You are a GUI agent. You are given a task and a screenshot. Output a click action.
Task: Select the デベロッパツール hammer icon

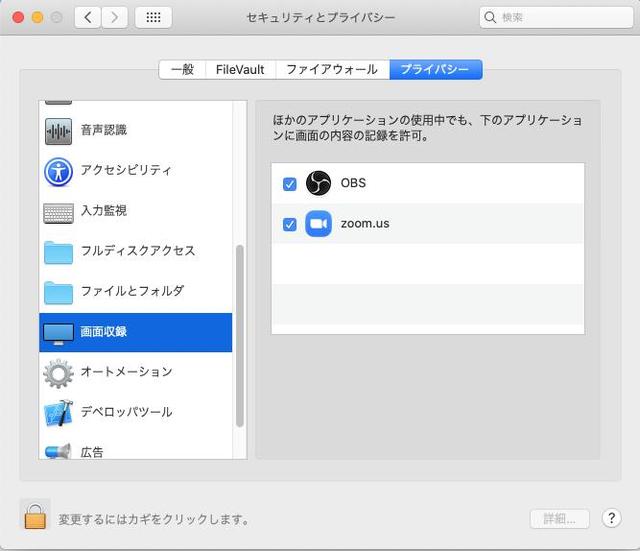coord(59,413)
